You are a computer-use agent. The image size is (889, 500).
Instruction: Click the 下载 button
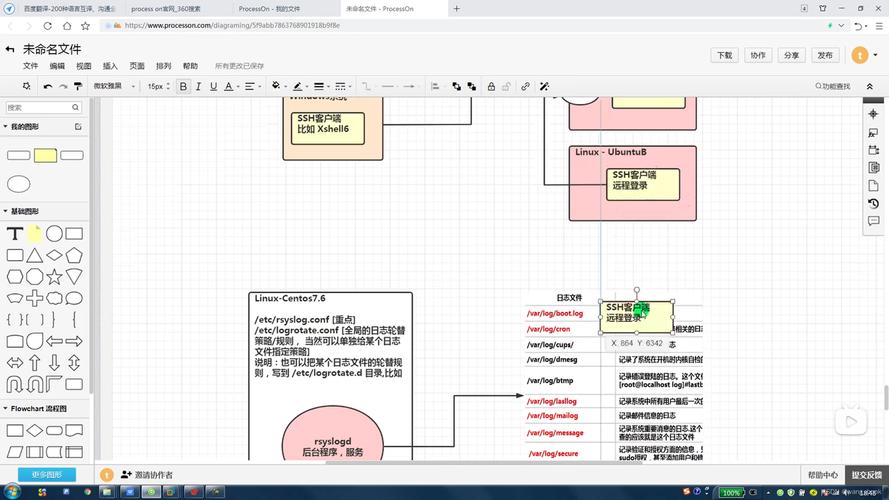(725, 55)
